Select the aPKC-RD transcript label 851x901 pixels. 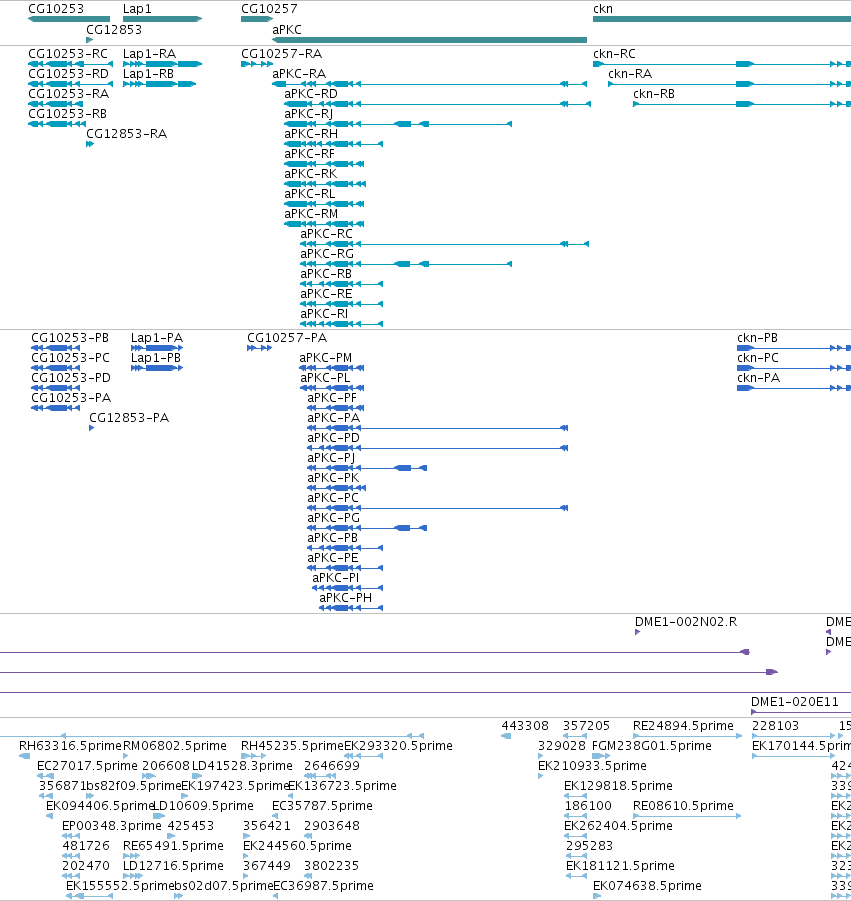coord(311,94)
